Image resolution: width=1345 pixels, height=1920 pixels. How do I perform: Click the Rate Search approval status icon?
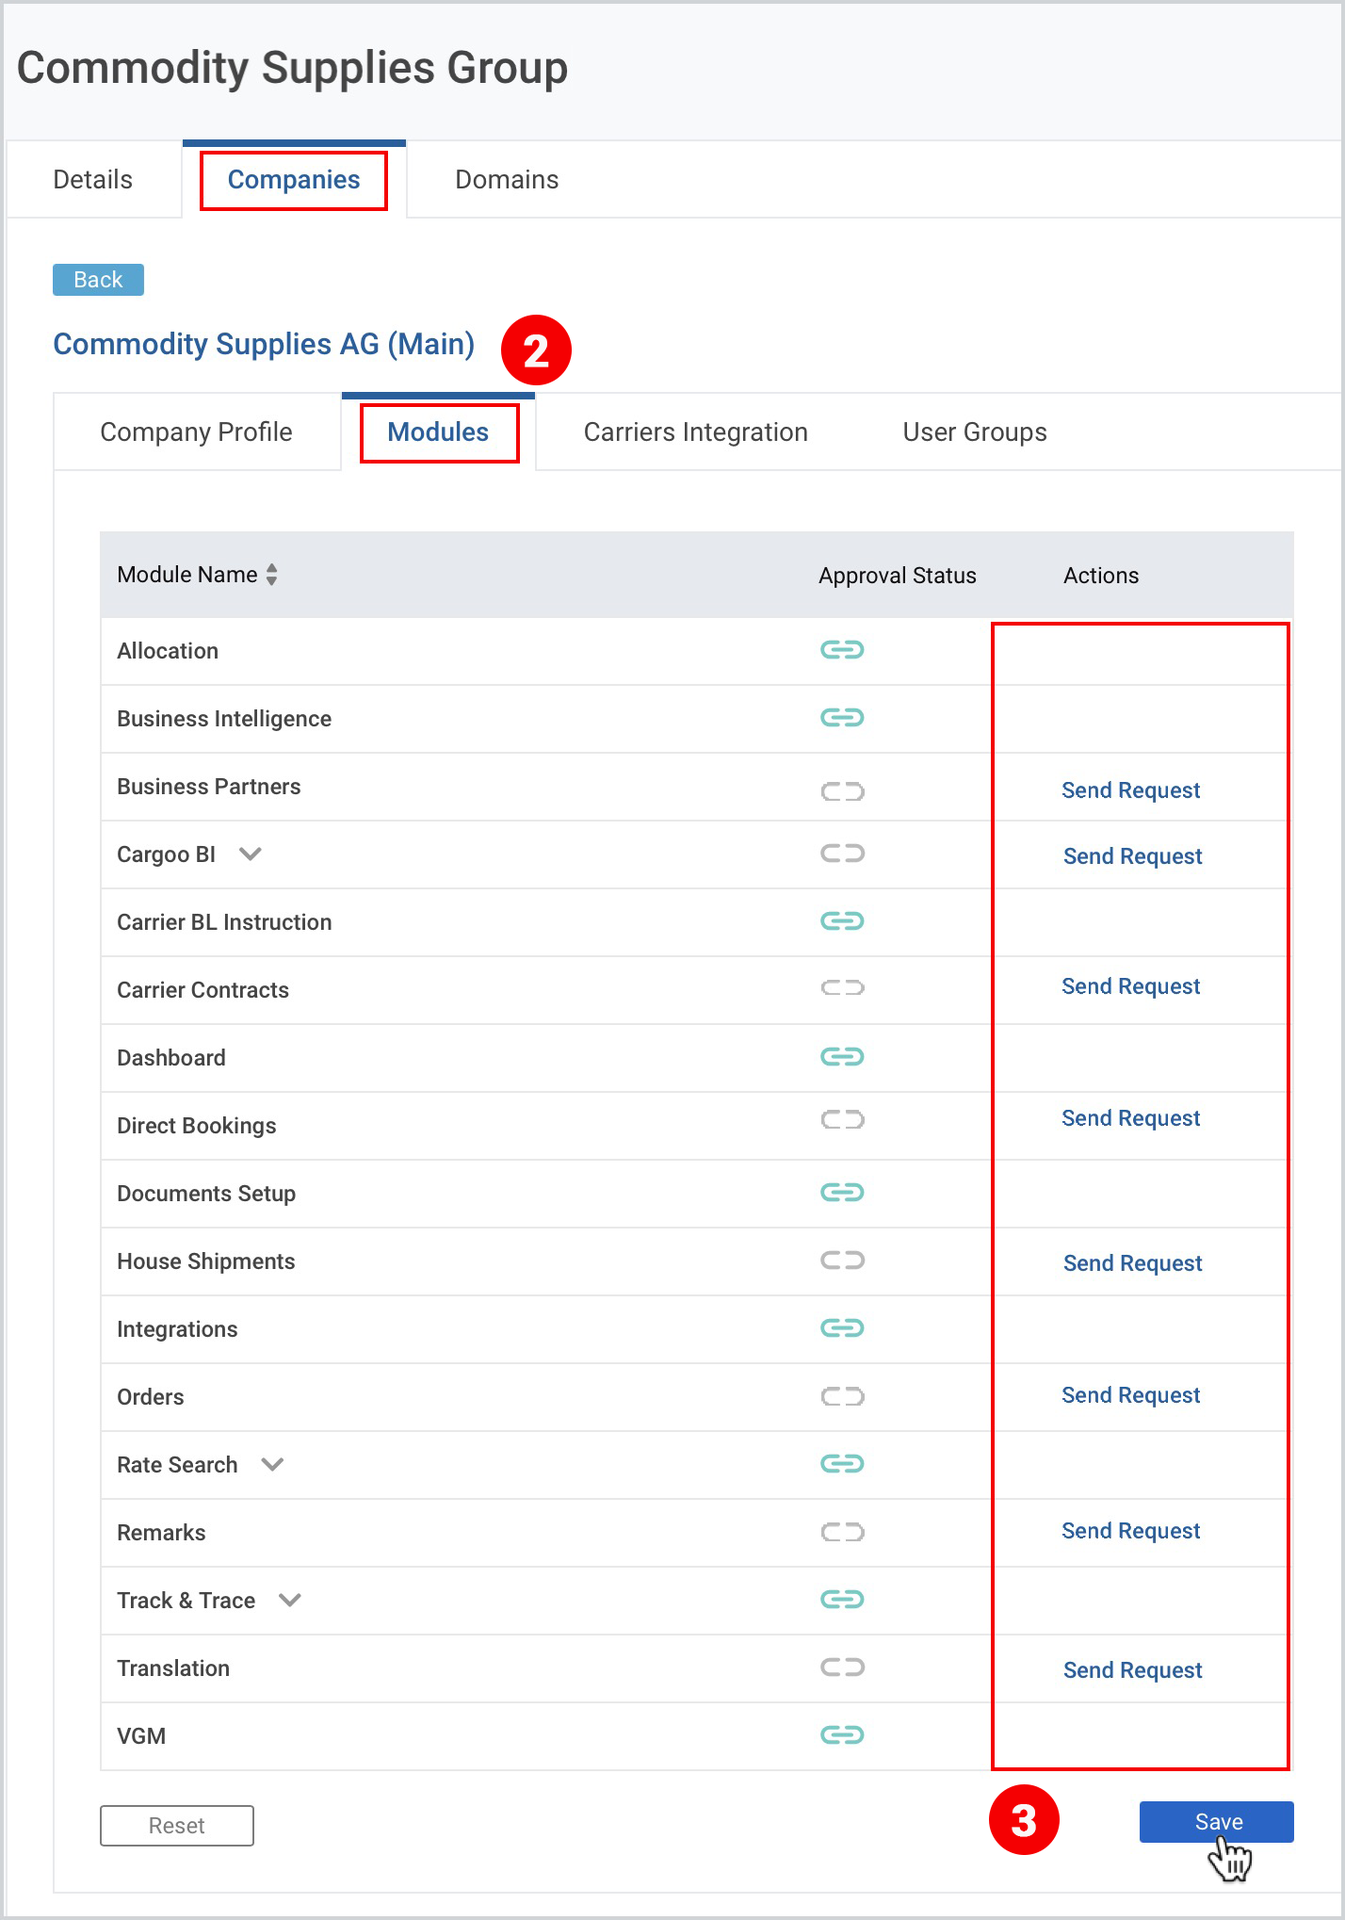pos(842,1464)
